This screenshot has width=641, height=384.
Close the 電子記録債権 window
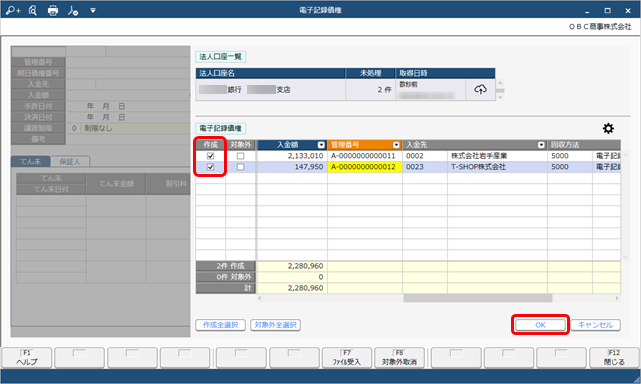pyautogui.click(x=628, y=11)
